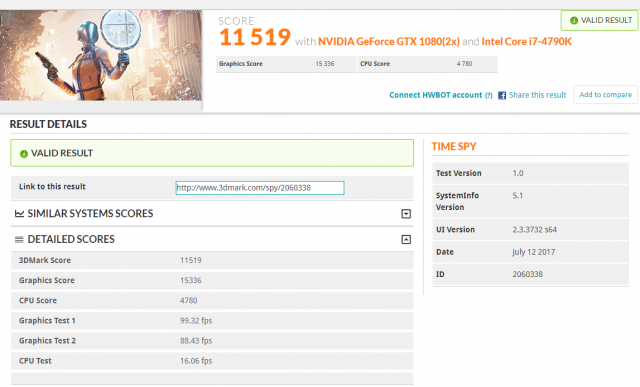Open the NVIDIA GeForce GTX 1080(2x) link
Viewport: 640px width, 387px height.
(x=389, y=42)
